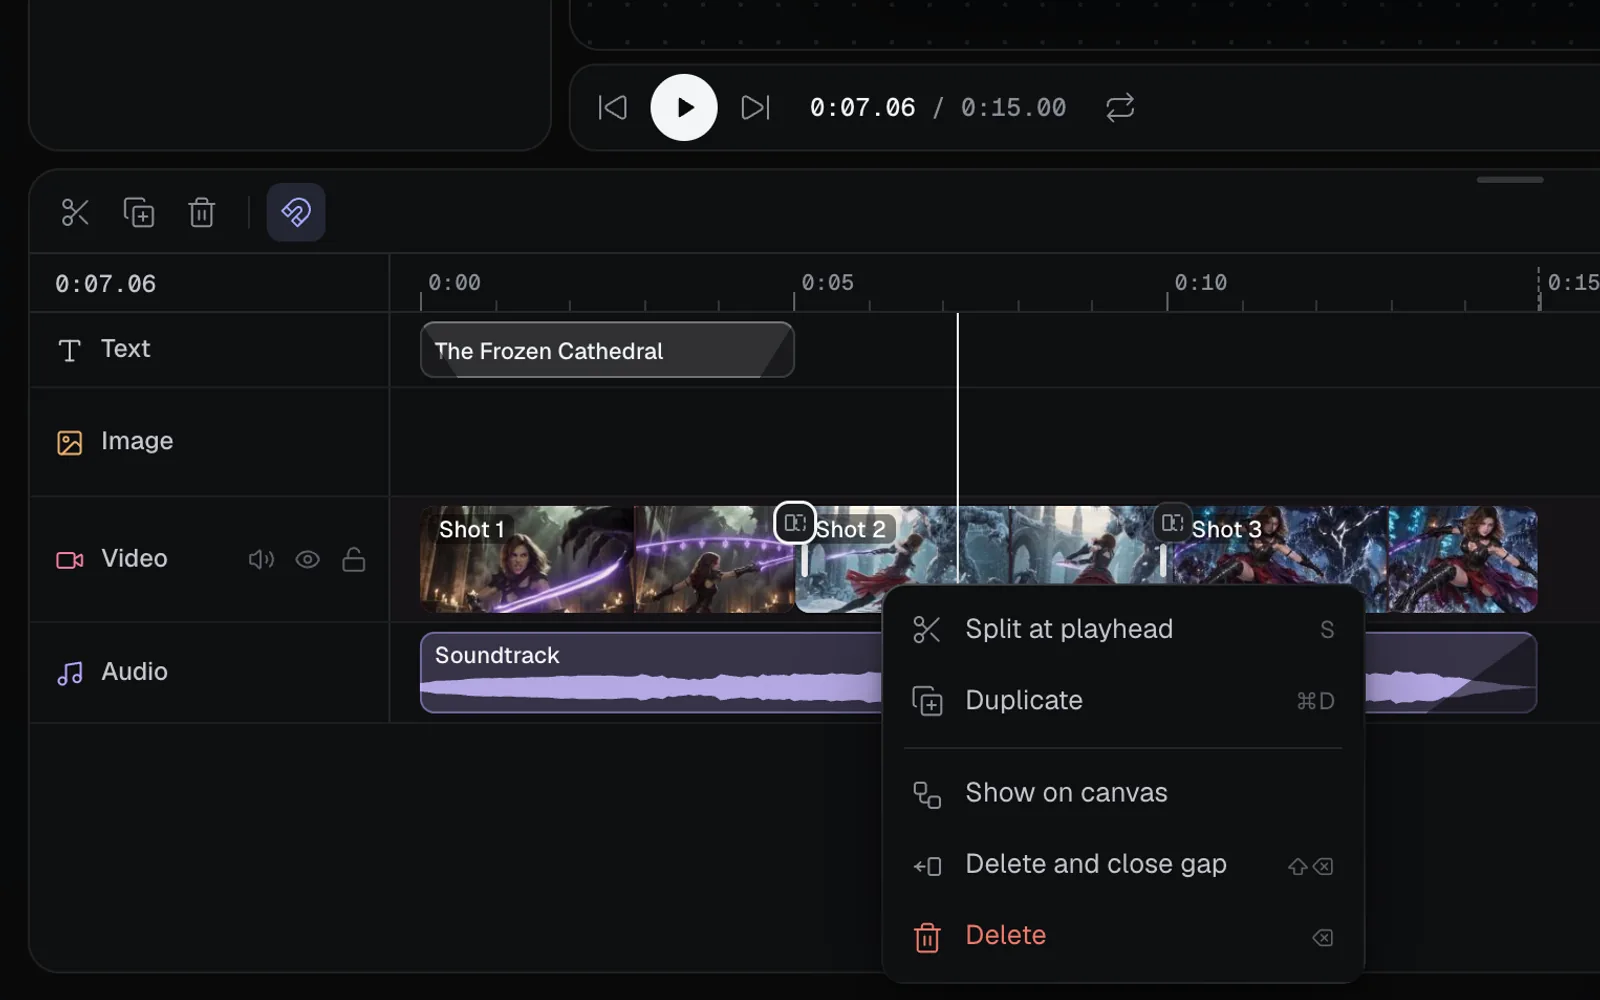Screen dimensions: 1600x1000
Task: Click the Video track label
Action: tap(134, 559)
